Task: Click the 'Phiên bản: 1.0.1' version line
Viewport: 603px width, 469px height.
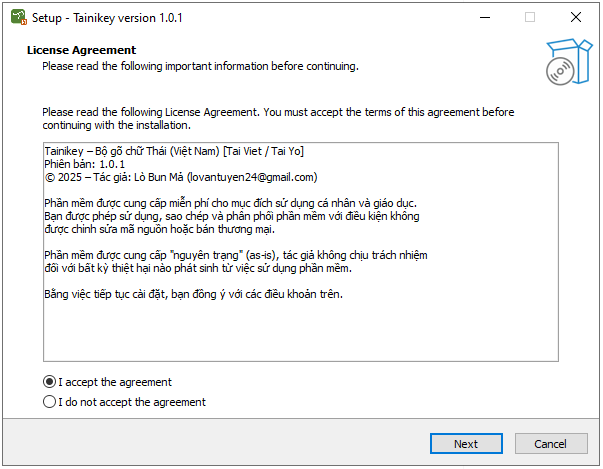Action: (85, 164)
